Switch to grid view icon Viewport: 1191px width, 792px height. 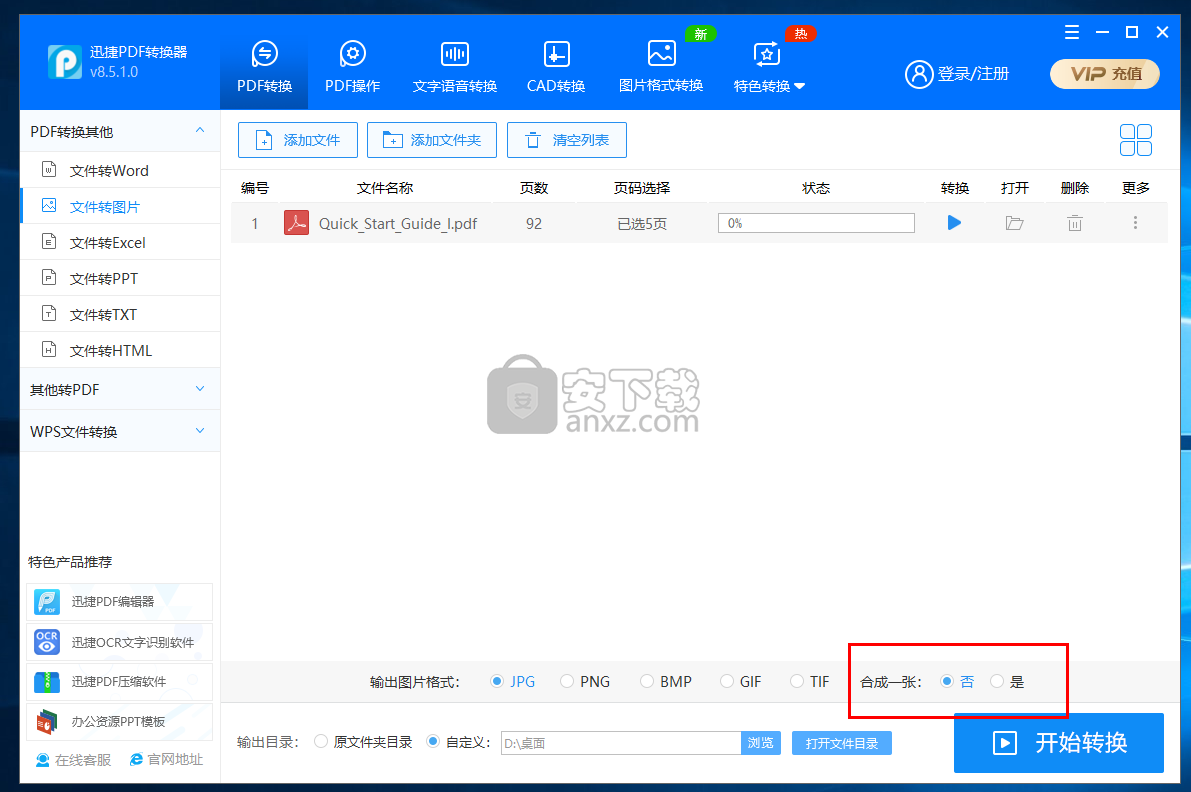pos(1136,140)
